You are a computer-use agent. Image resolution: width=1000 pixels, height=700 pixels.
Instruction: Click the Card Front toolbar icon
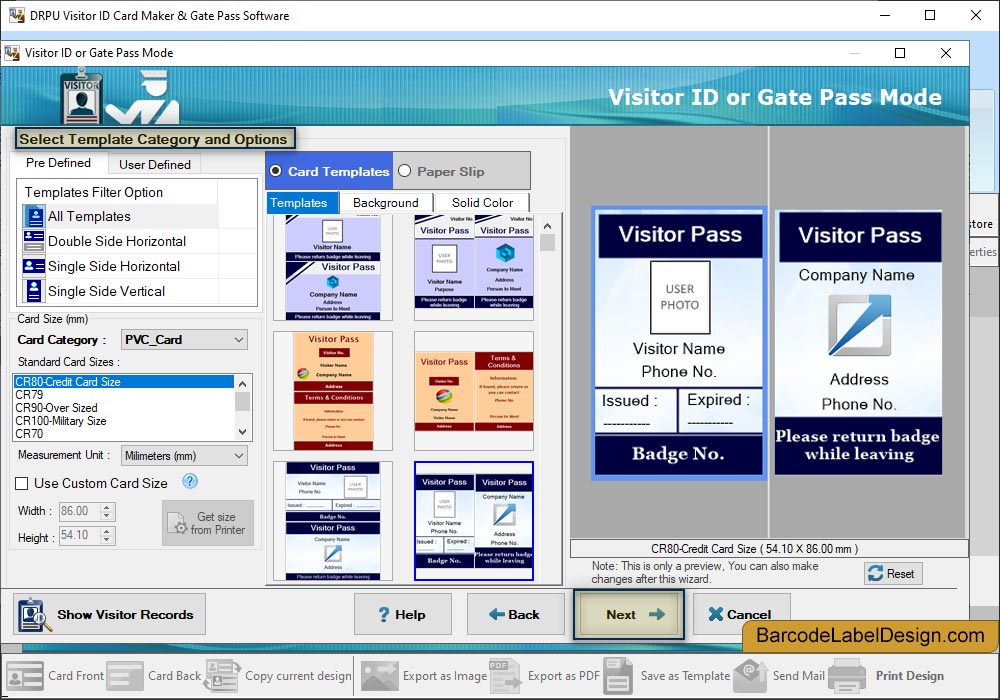(24, 676)
